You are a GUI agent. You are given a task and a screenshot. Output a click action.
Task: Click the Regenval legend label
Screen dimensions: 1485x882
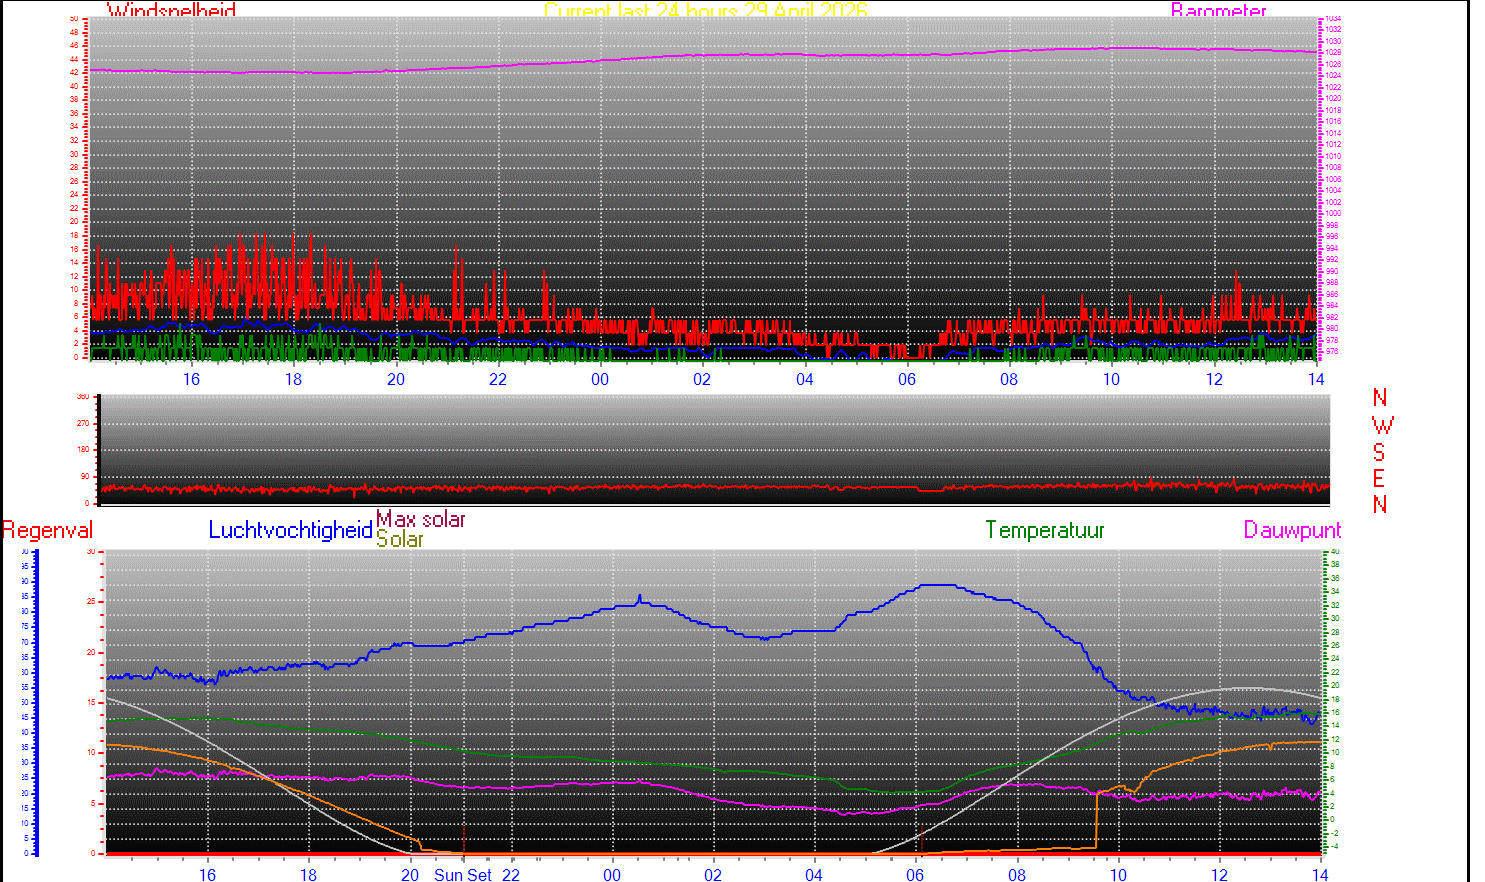48,530
